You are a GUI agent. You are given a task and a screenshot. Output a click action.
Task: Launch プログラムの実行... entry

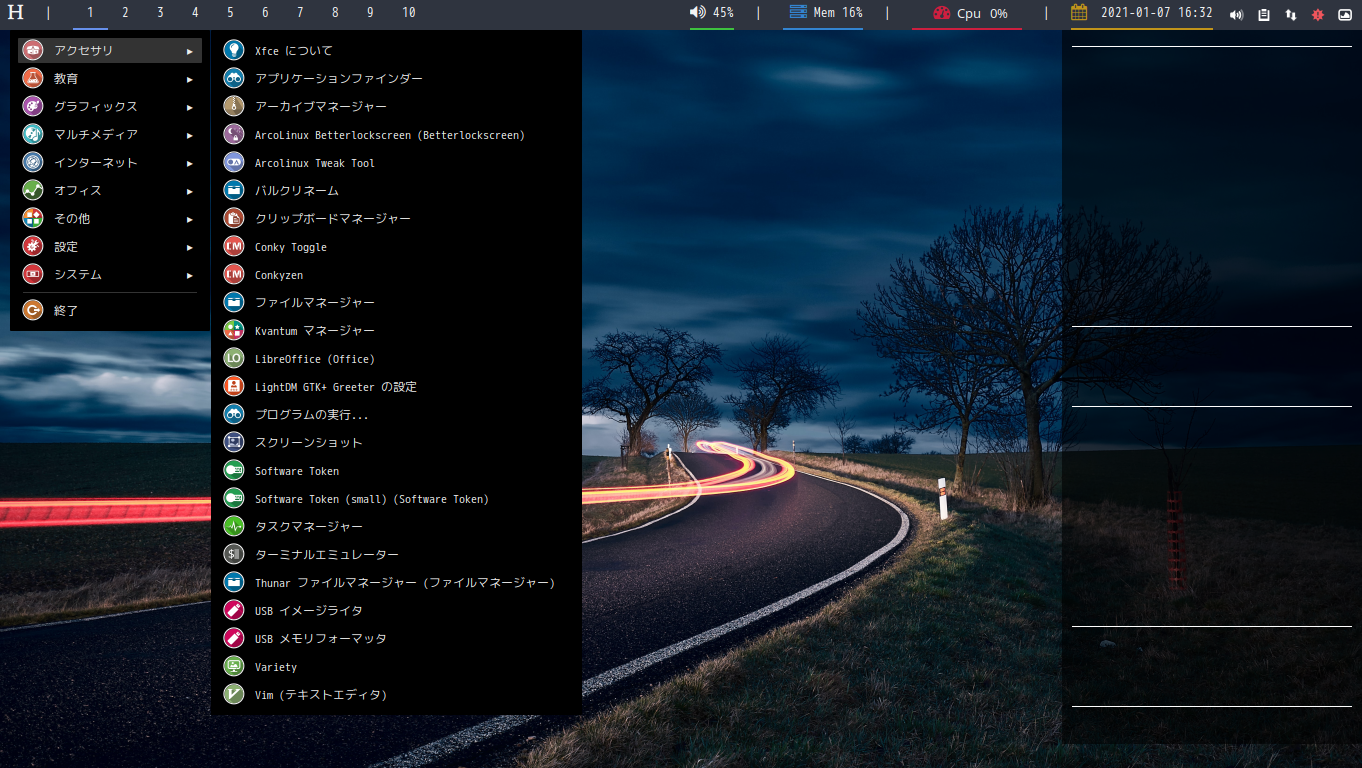tap(396, 414)
